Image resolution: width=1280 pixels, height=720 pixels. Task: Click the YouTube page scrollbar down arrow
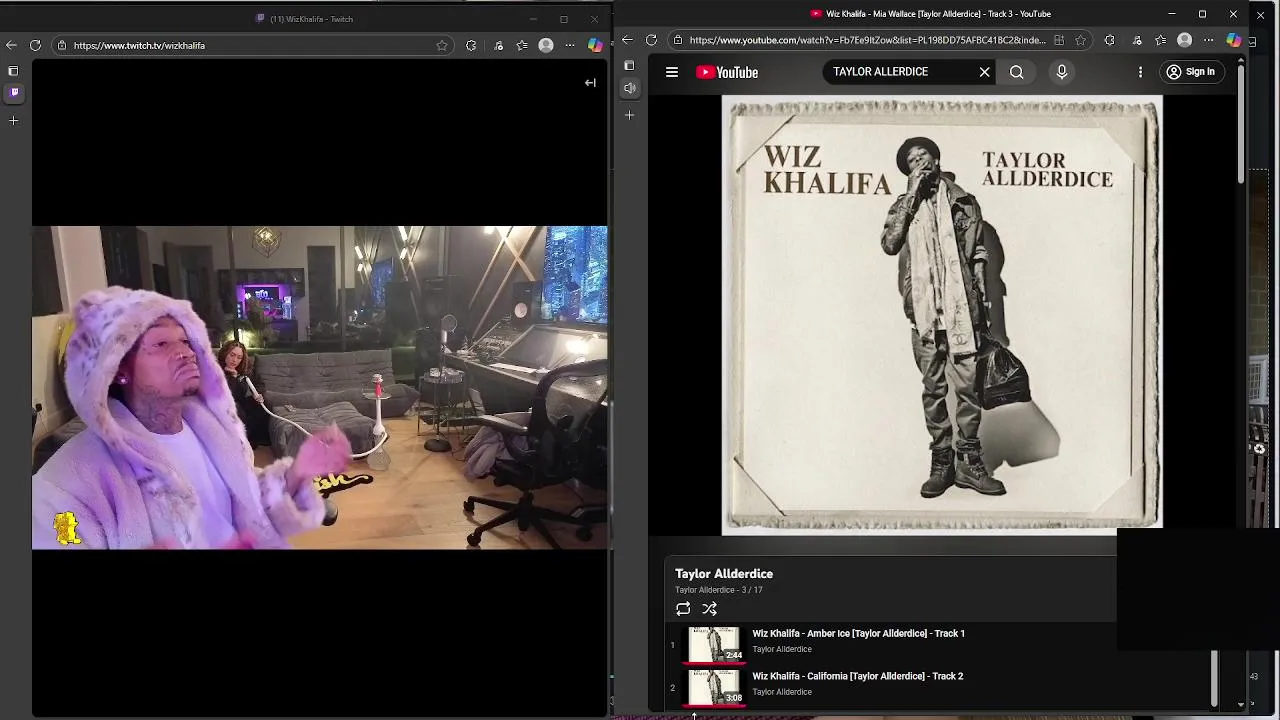pos(1241,704)
